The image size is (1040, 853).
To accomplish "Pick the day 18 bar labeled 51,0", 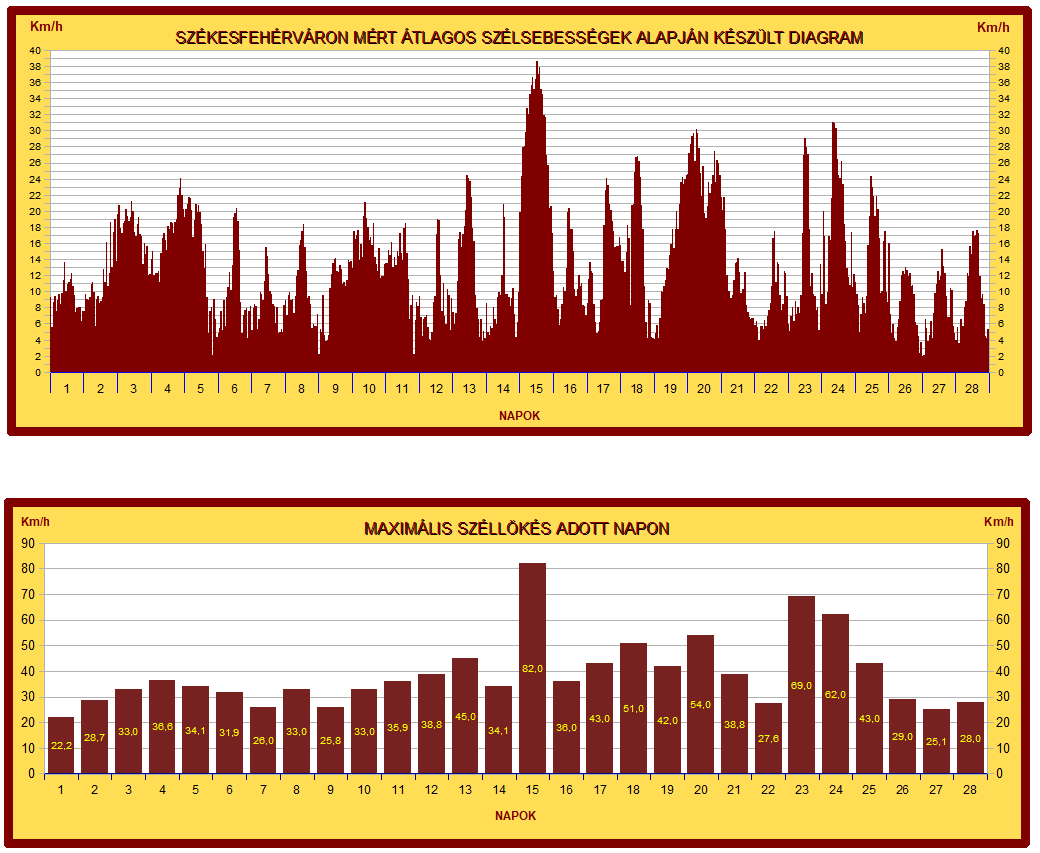I will [x=633, y=708].
